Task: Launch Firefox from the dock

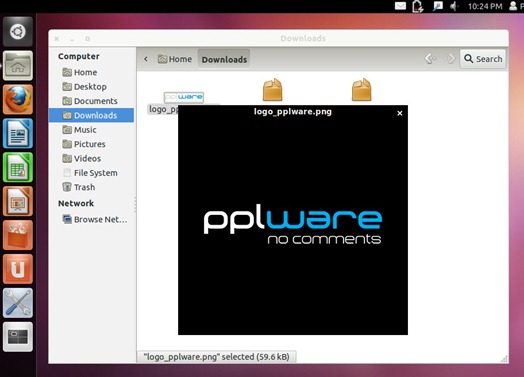Action: click(18, 99)
